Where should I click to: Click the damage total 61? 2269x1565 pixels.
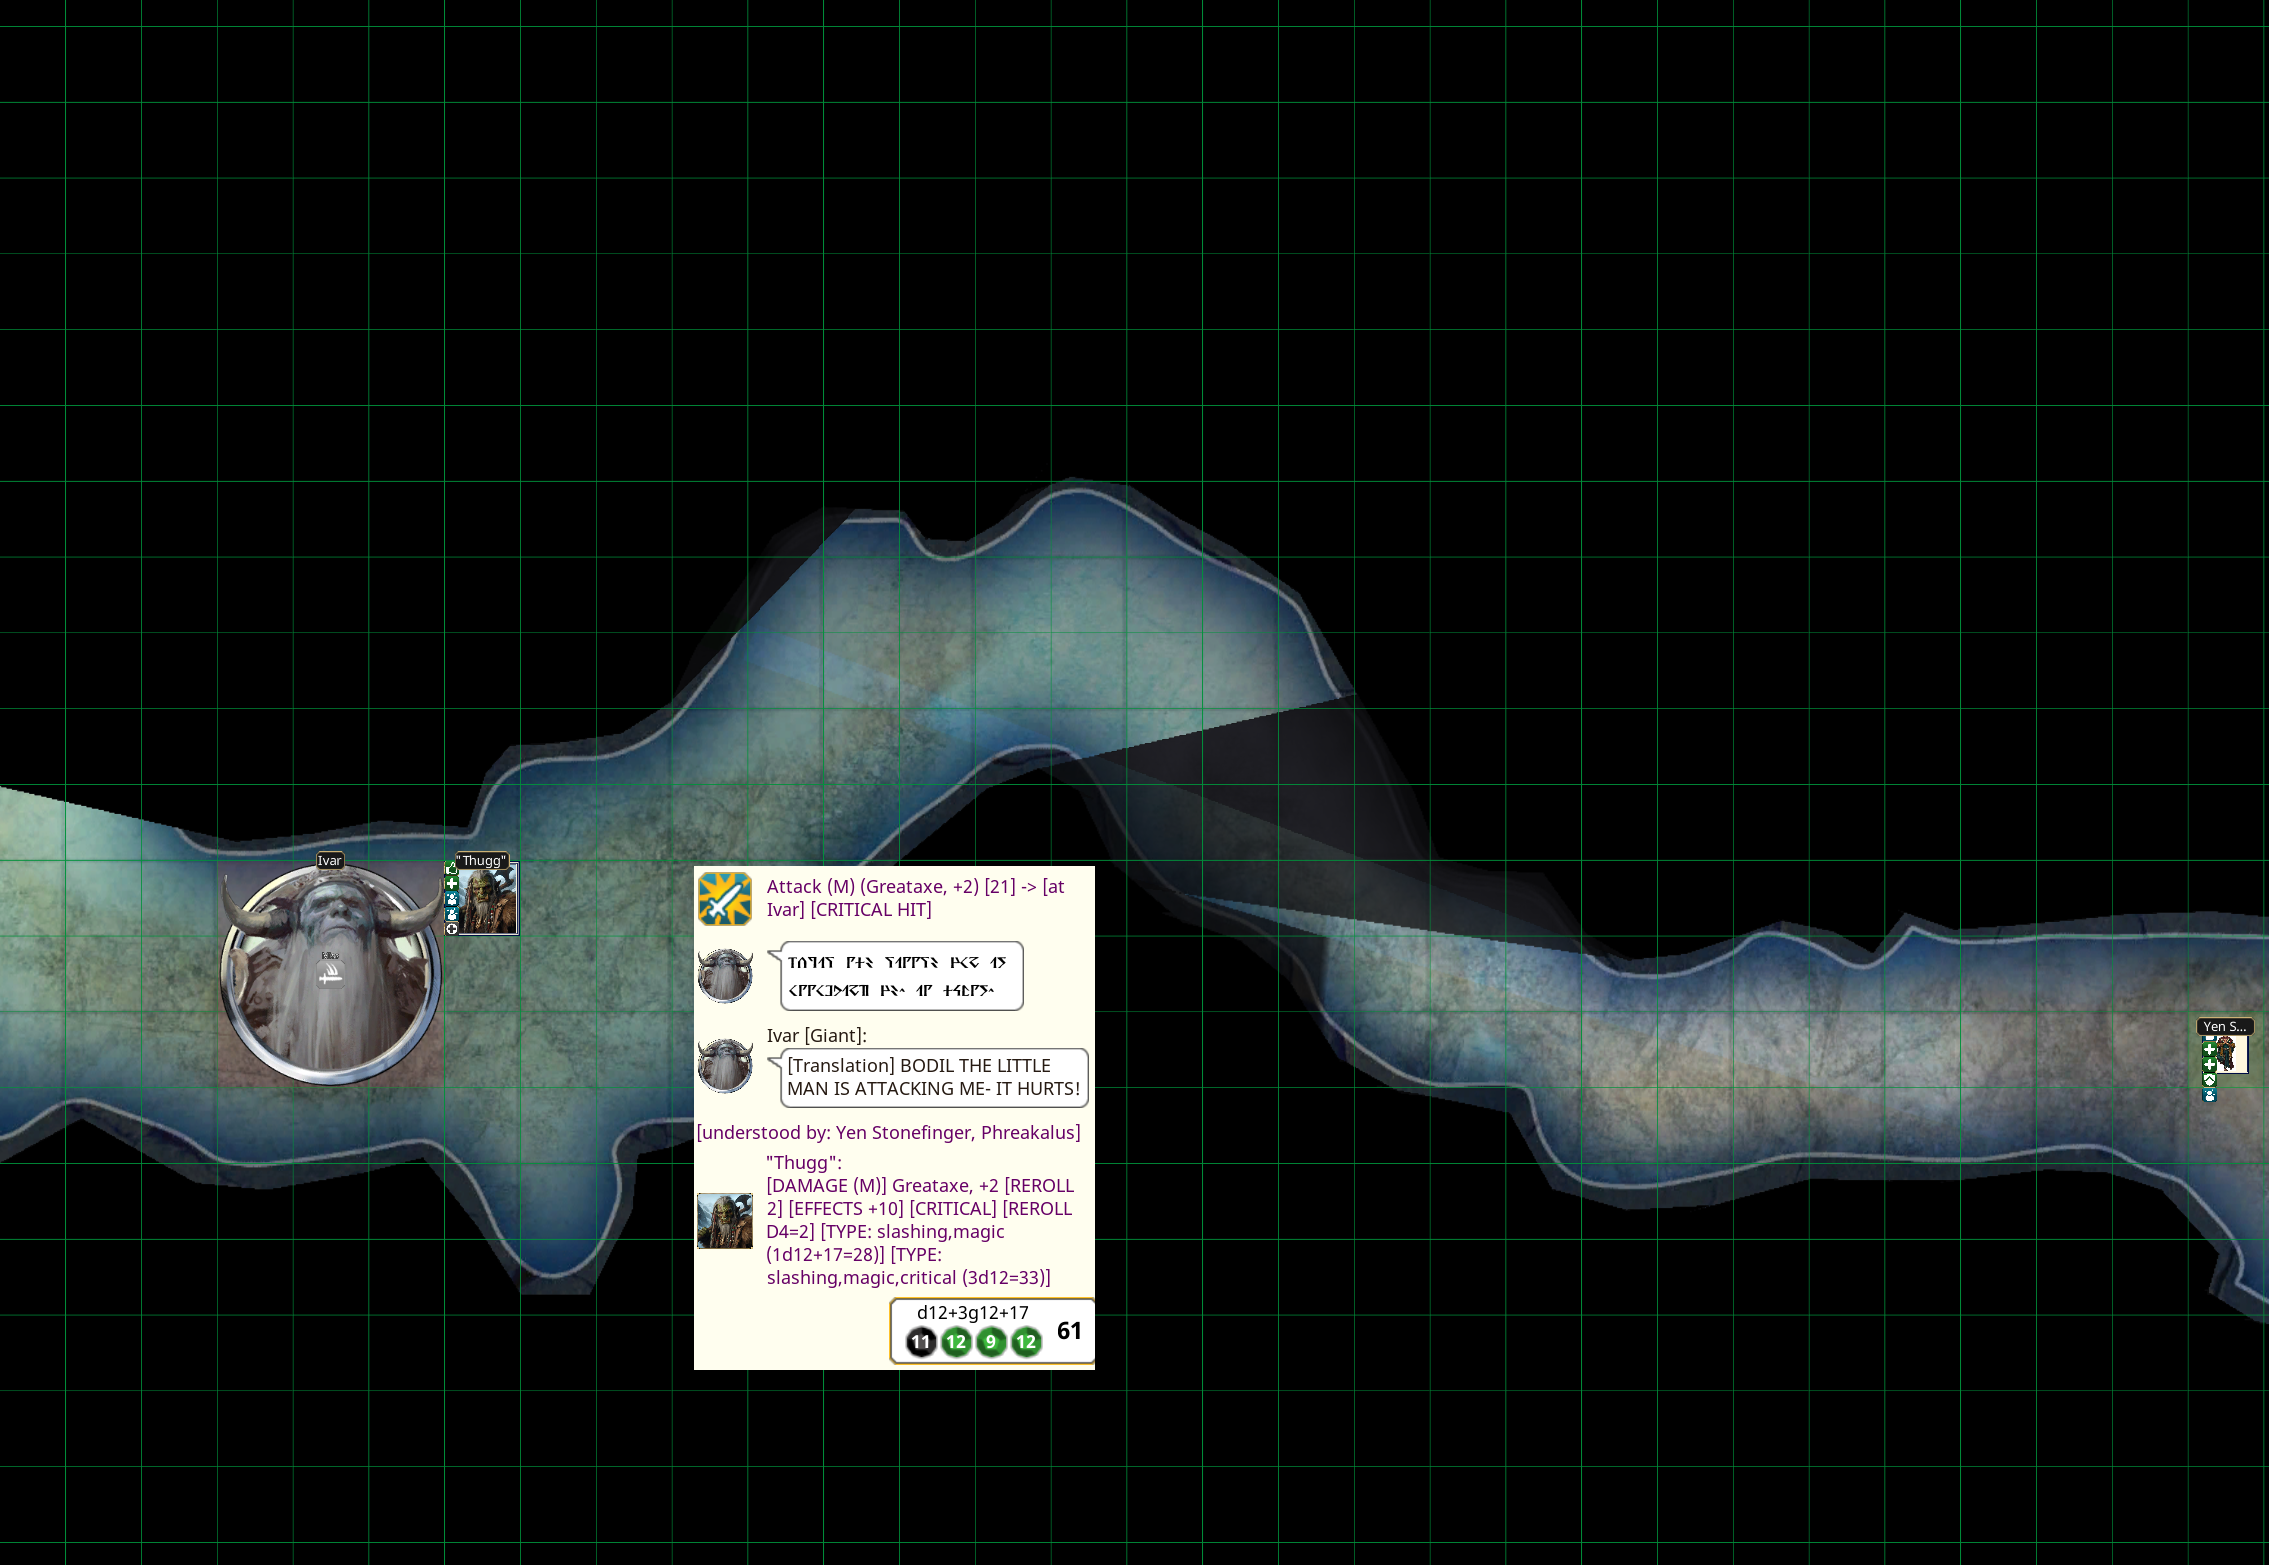(x=1069, y=1331)
